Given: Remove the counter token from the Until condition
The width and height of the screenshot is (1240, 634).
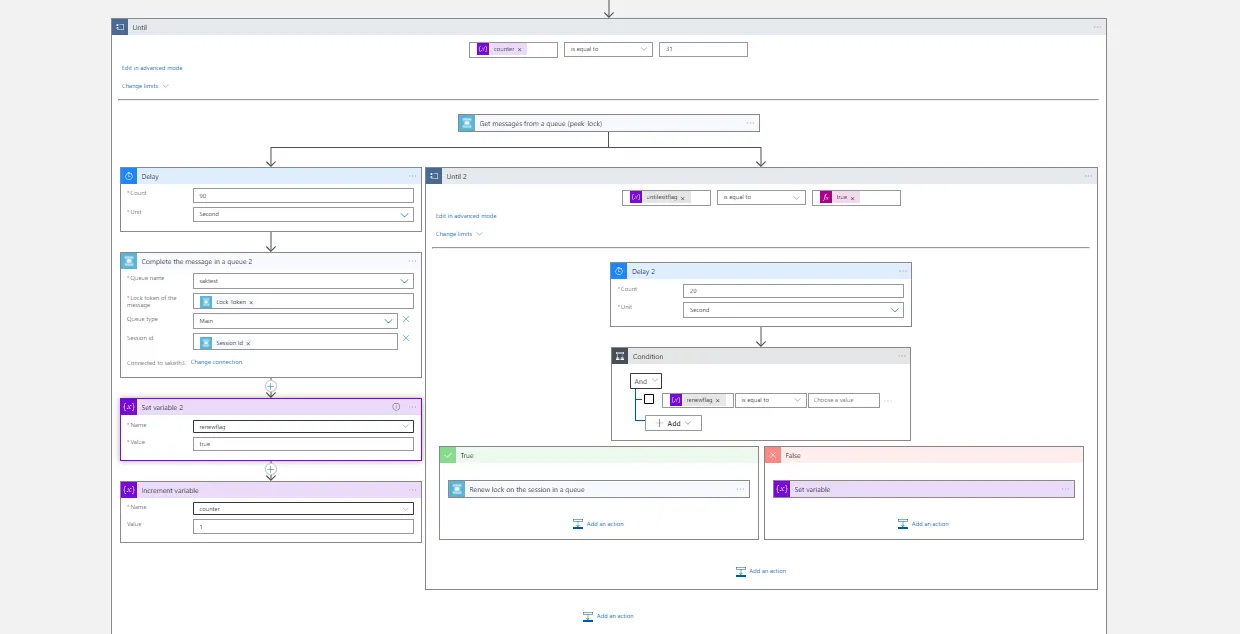Looking at the screenshot, I should 520,49.
